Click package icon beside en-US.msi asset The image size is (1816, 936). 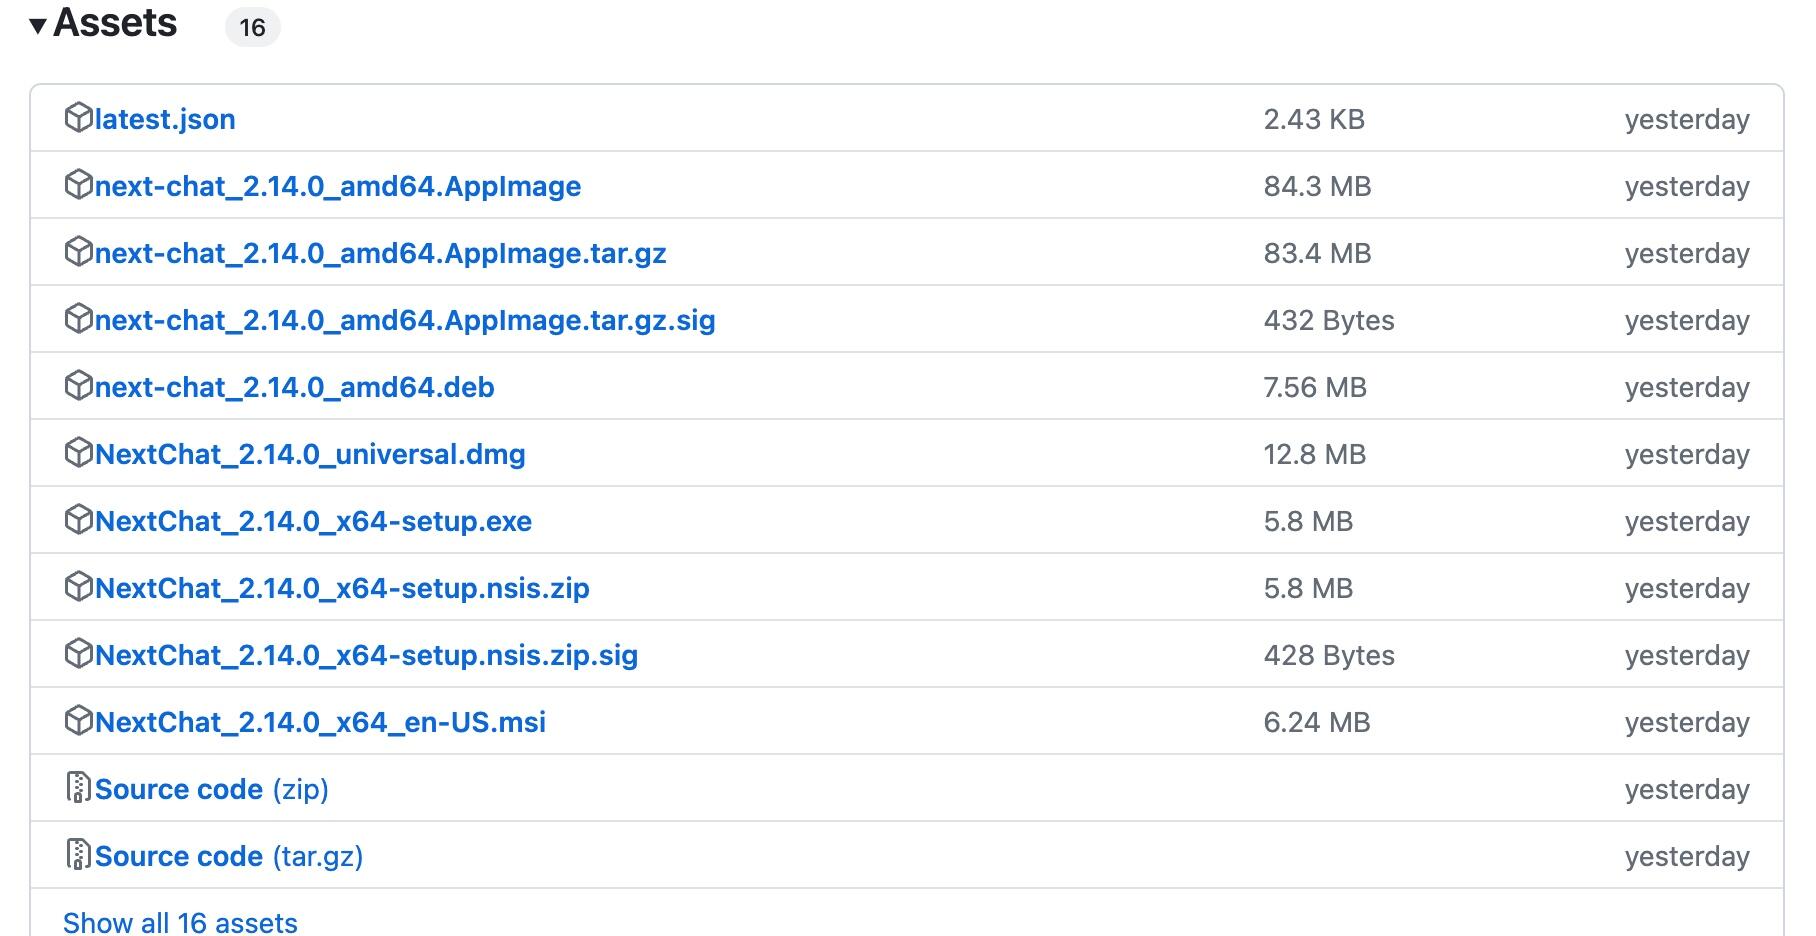[78, 721]
